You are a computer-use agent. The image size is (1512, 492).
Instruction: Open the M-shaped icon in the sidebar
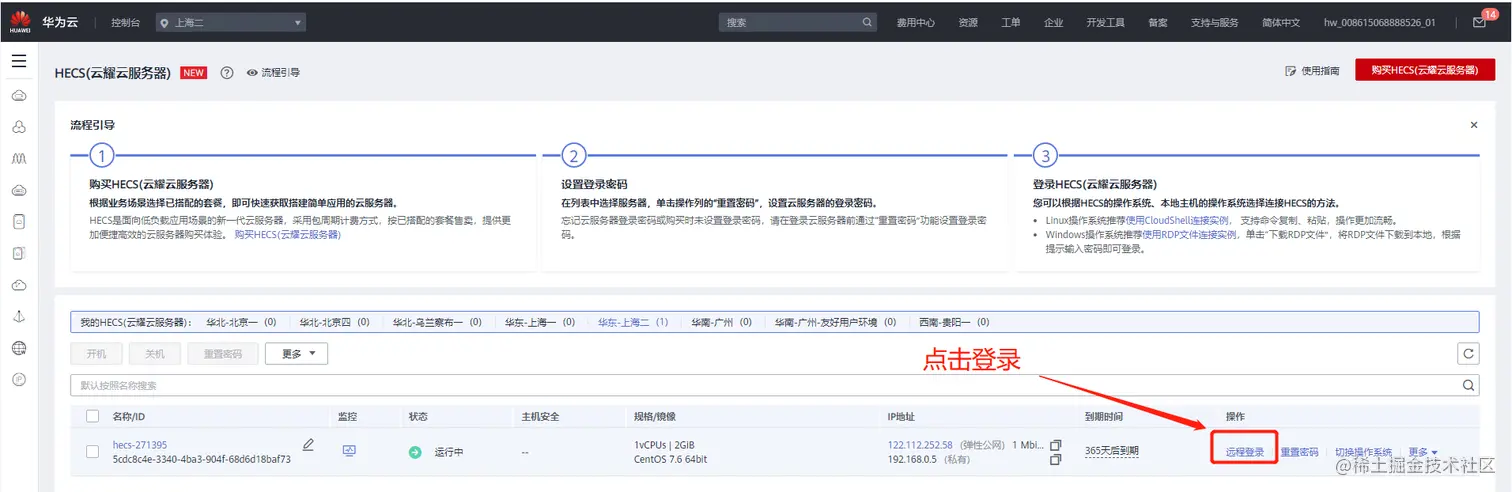[18, 159]
